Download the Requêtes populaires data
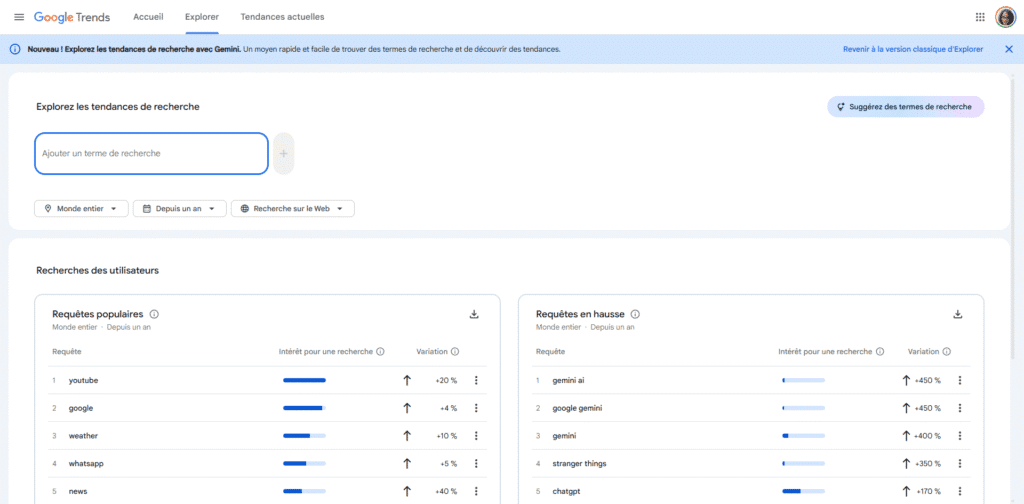The width and height of the screenshot is (1024, 504). tap(474, 314)
